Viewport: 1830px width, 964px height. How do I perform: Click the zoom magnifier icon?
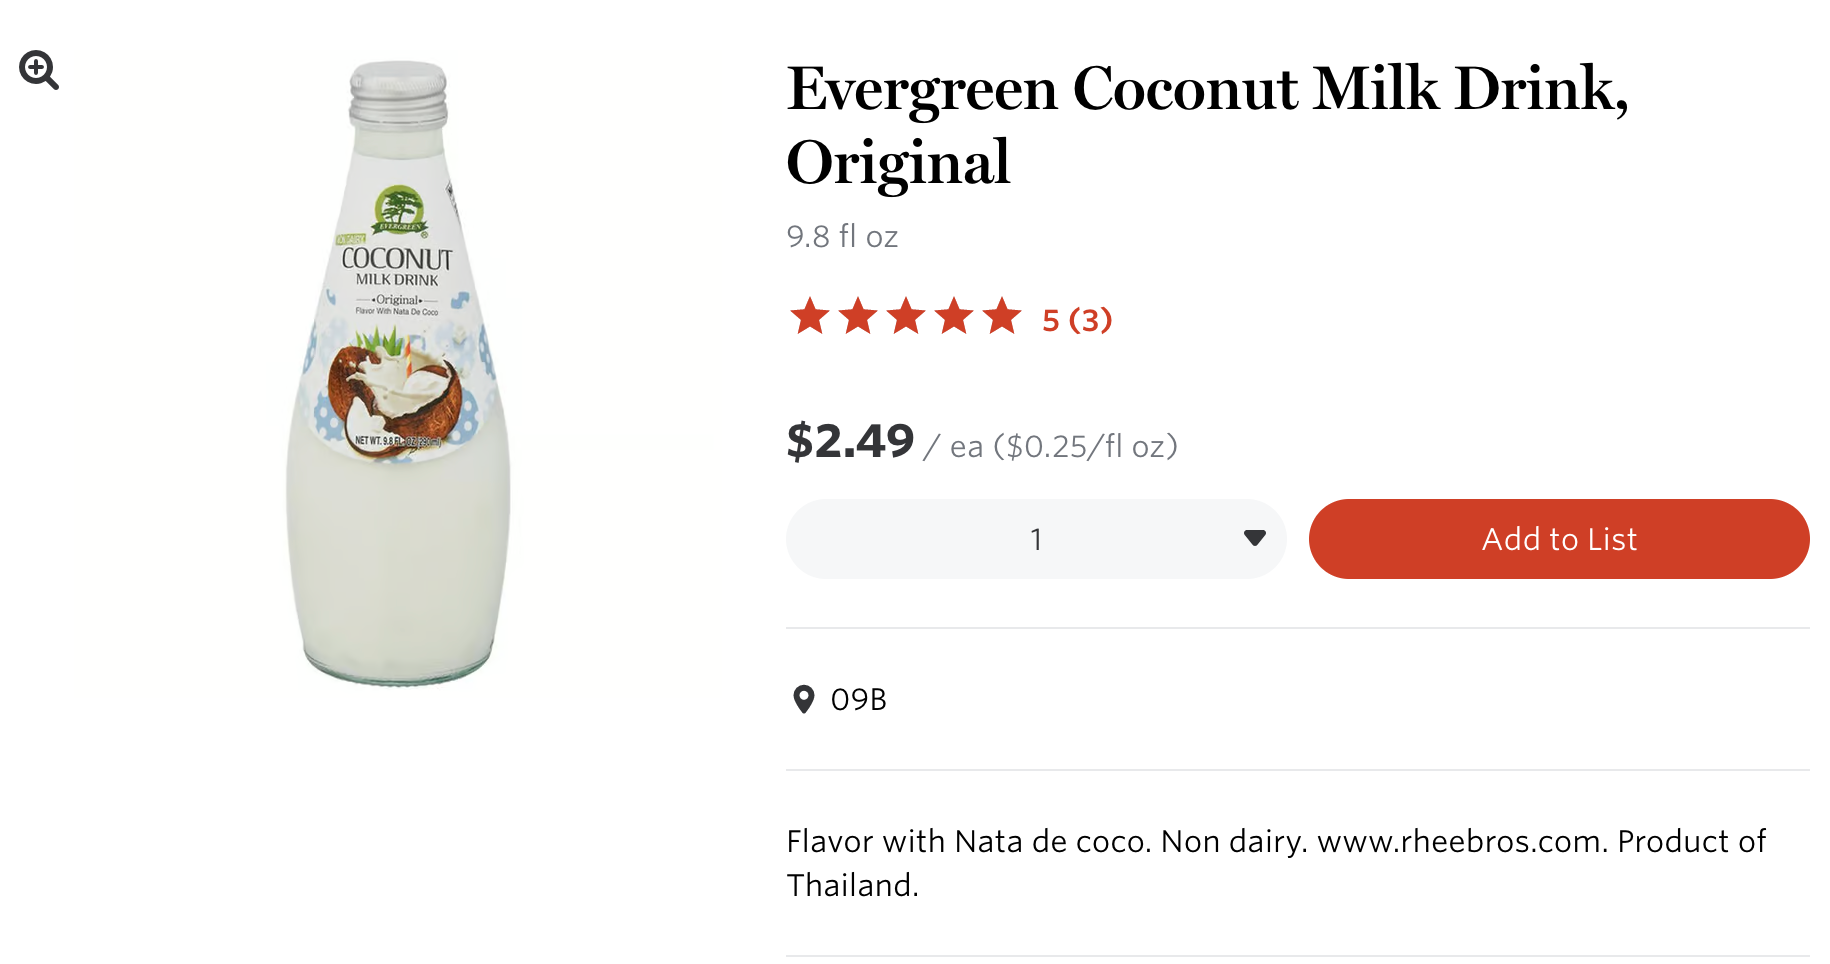pyautogui.click(x=38, y=70)
